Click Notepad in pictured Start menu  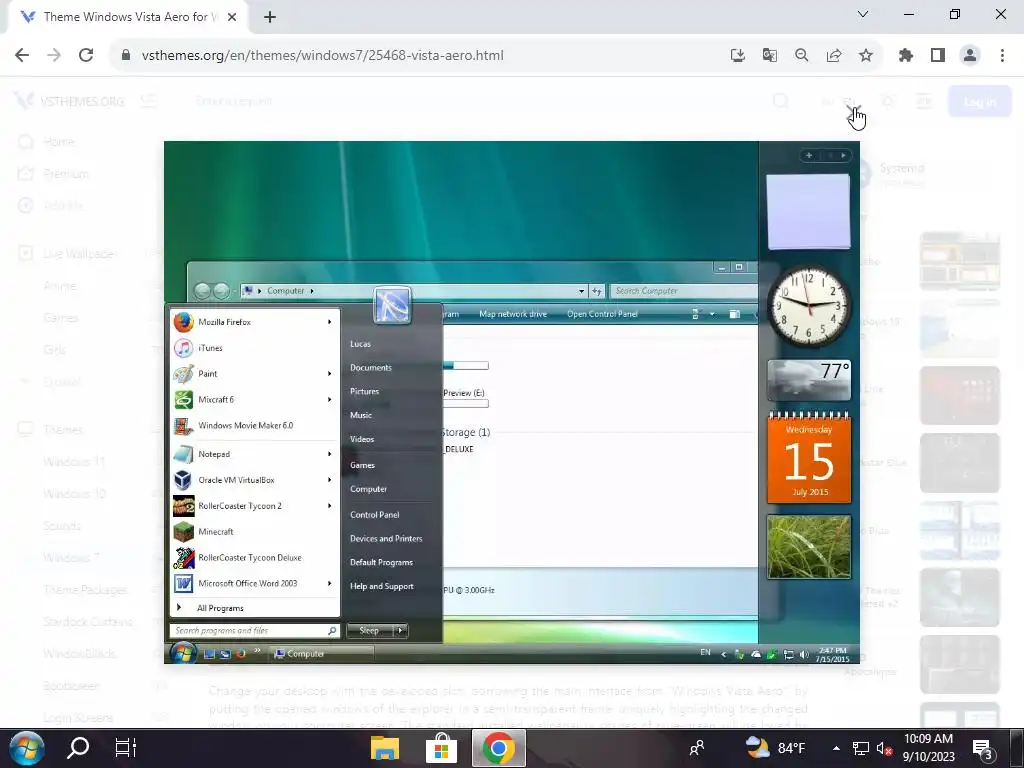[x=255, y=454]
